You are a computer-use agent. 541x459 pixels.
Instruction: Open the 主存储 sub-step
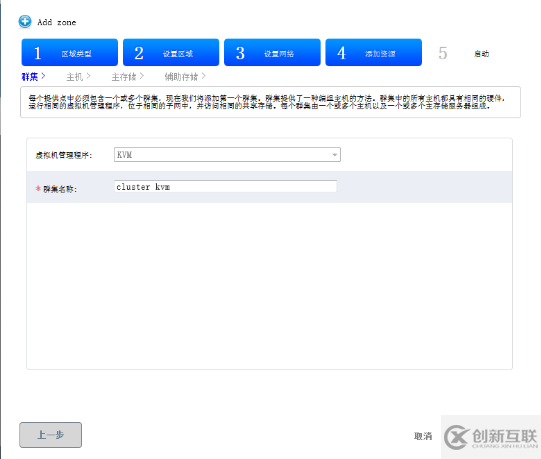click(x=127, y=77)
